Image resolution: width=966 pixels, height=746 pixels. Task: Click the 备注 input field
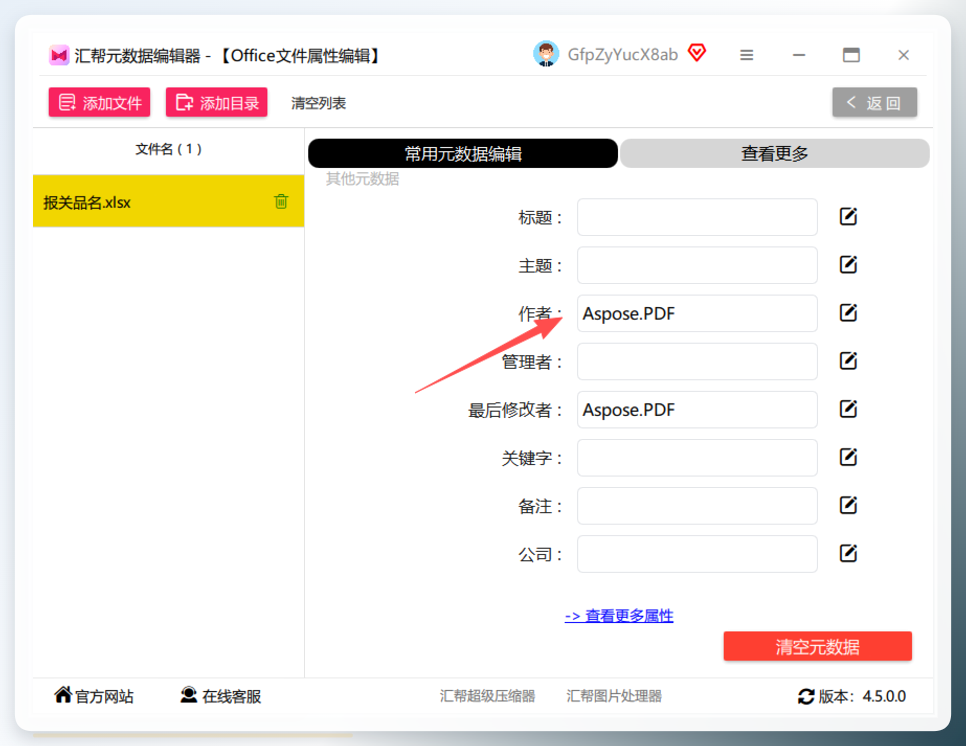pos(697,505)
